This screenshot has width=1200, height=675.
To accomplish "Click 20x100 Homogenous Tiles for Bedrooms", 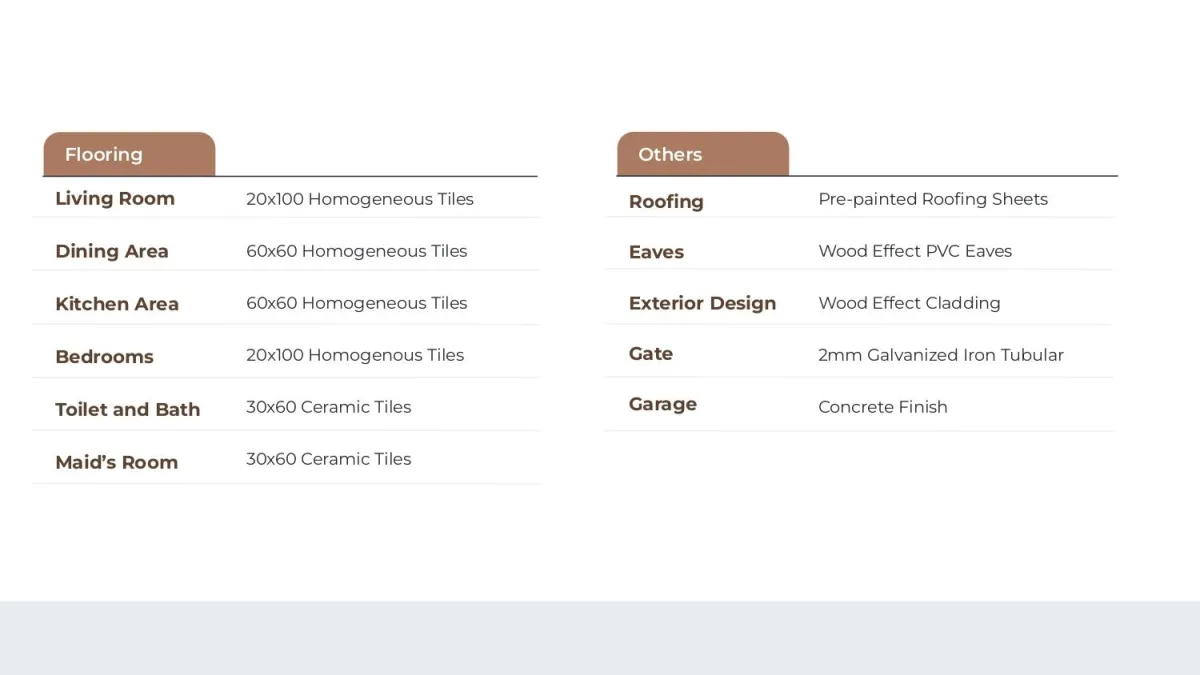I will [x=355, y=355].
